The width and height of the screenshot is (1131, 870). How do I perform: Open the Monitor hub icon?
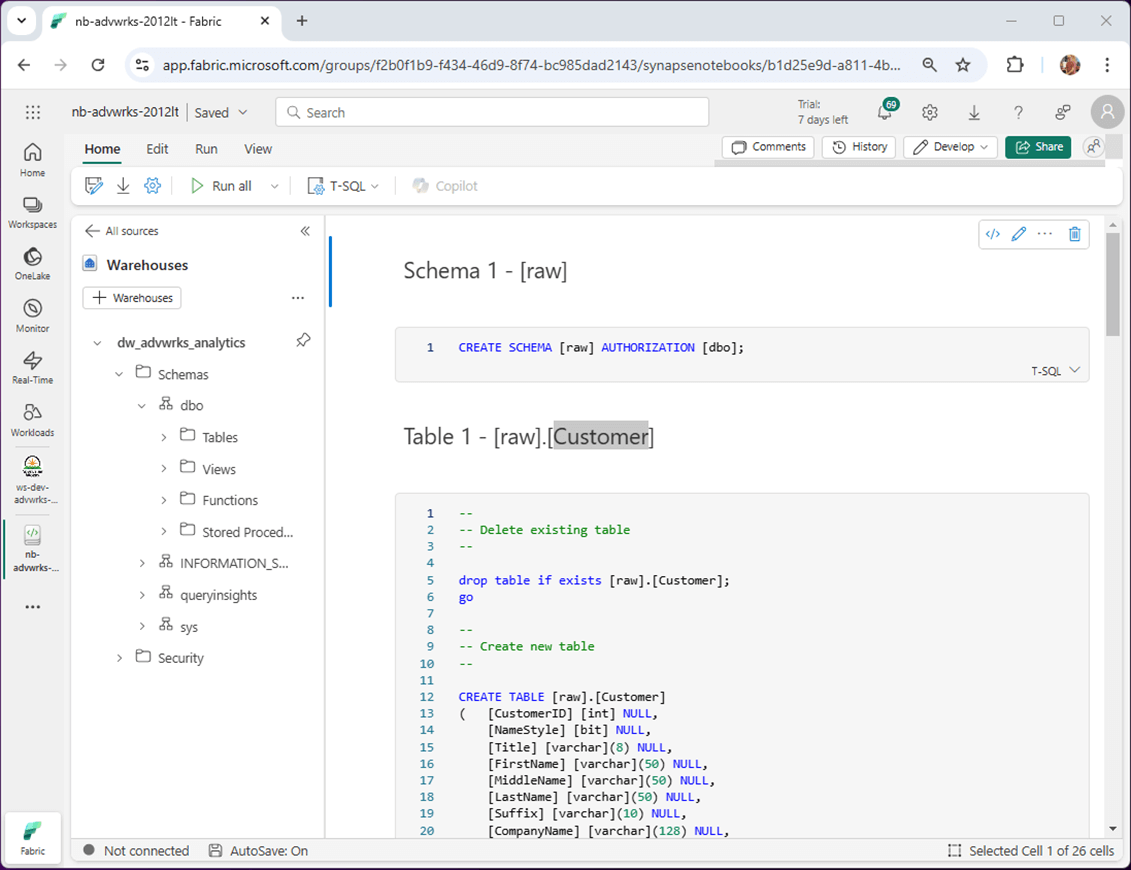click(32, 316)
